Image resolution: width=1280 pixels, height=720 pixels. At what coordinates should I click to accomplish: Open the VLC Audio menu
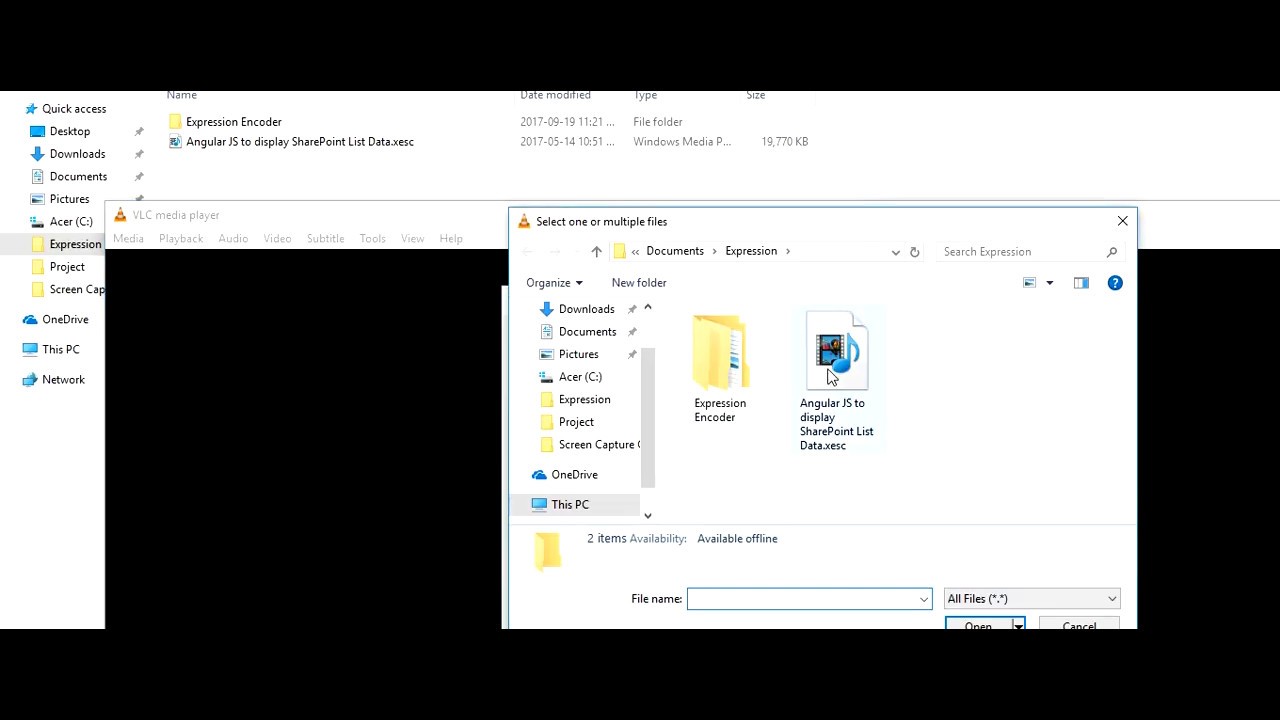pyautogui.click(x=233, y=239)
